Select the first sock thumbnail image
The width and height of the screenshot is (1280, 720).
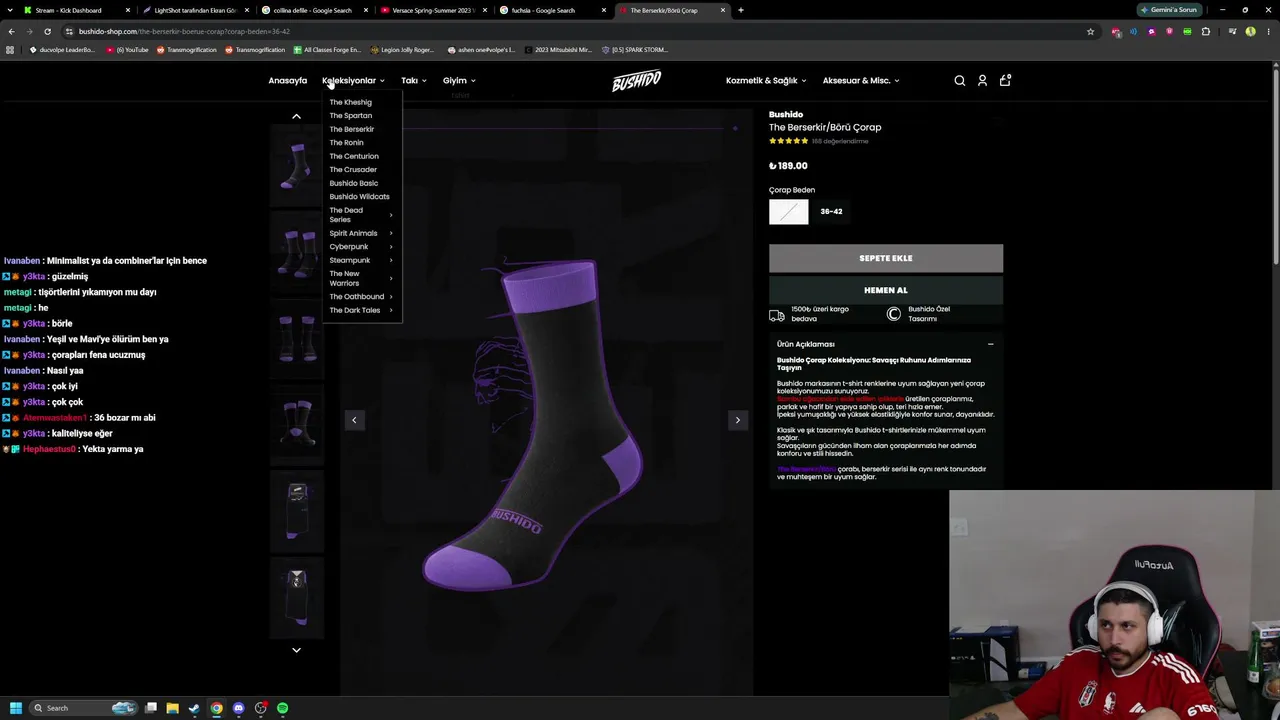pyautogui.click(x=296, y=165)
